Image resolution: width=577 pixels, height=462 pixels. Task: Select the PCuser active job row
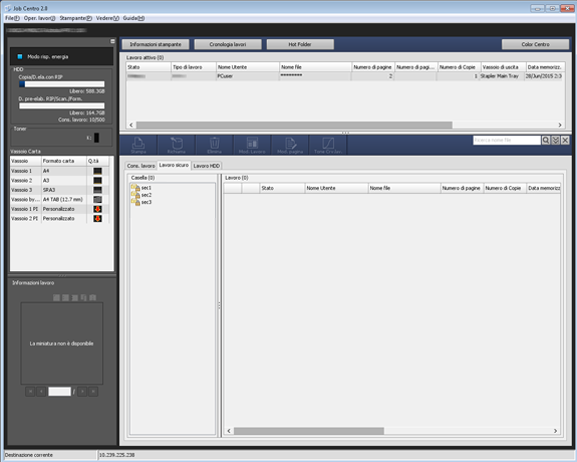(x=345, y=76)
